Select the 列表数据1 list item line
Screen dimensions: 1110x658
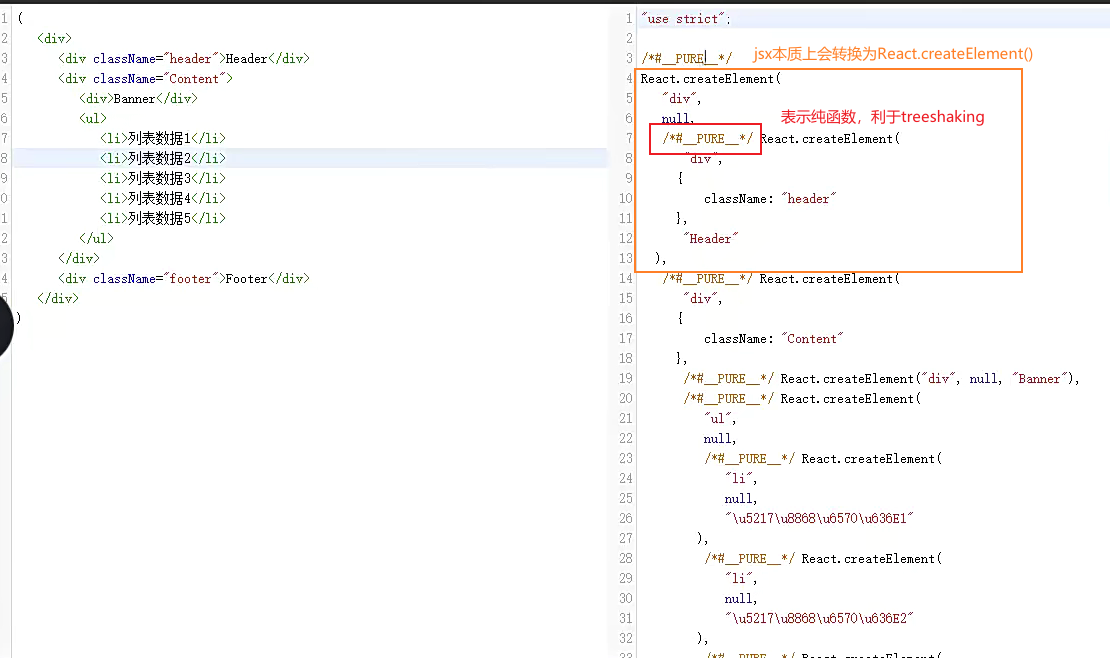click(163, 138)
